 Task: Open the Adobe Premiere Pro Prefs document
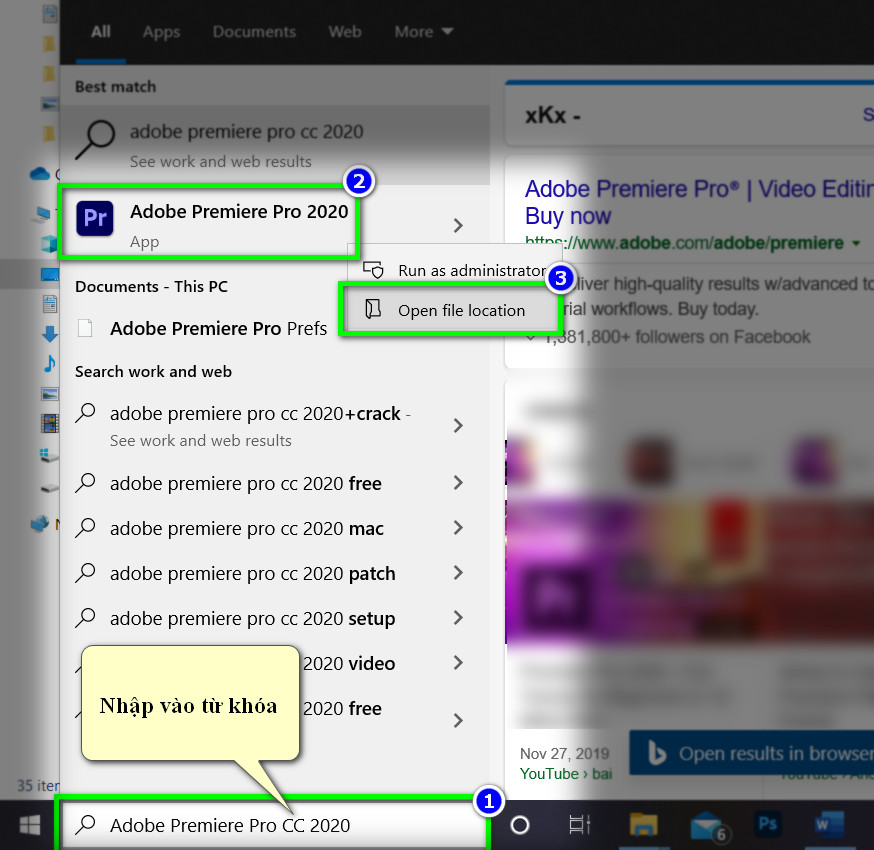click(218, 329)
